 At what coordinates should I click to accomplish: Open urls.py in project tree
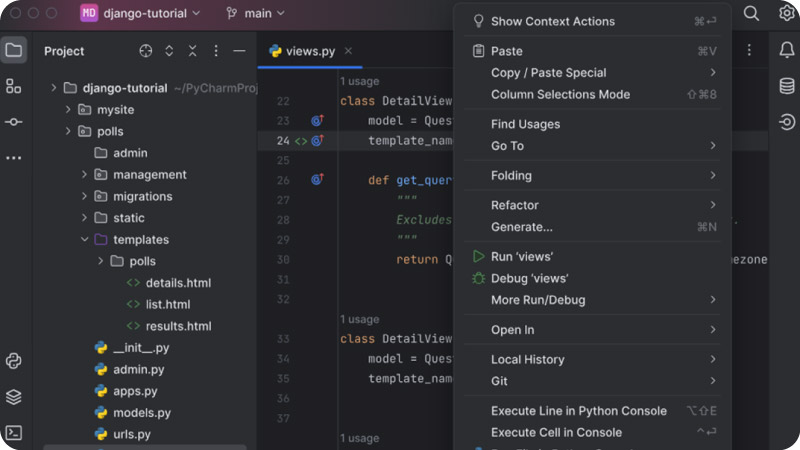[x=123, y=434]
